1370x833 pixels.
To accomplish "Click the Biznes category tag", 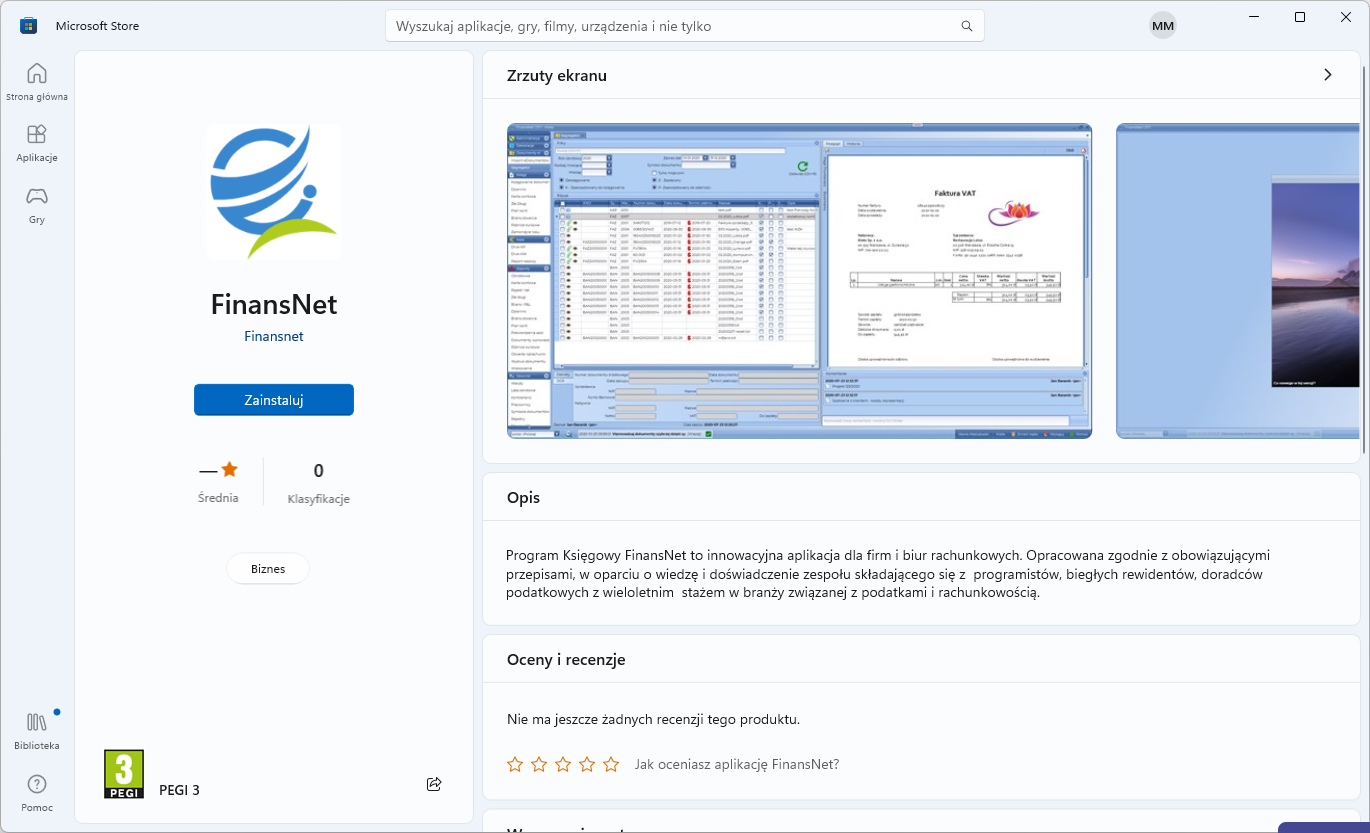I will tap(268, 569).
